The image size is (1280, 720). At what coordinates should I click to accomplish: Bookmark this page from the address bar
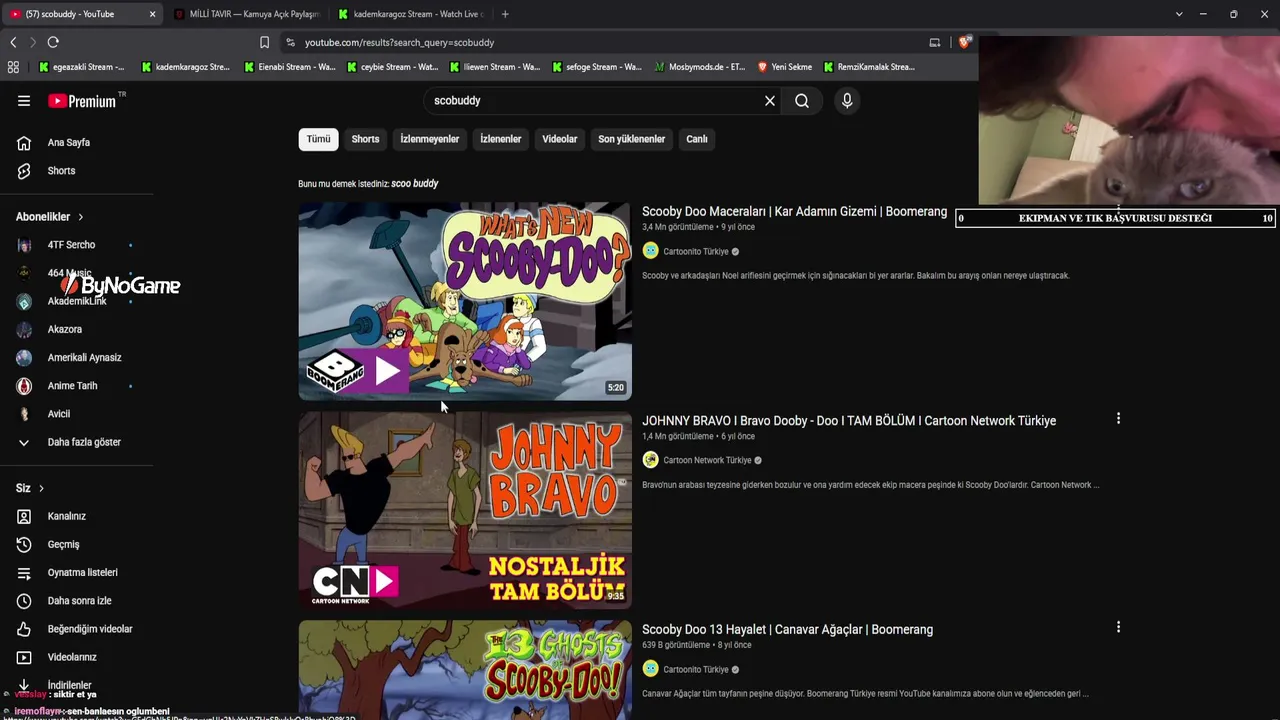[264, 42]
